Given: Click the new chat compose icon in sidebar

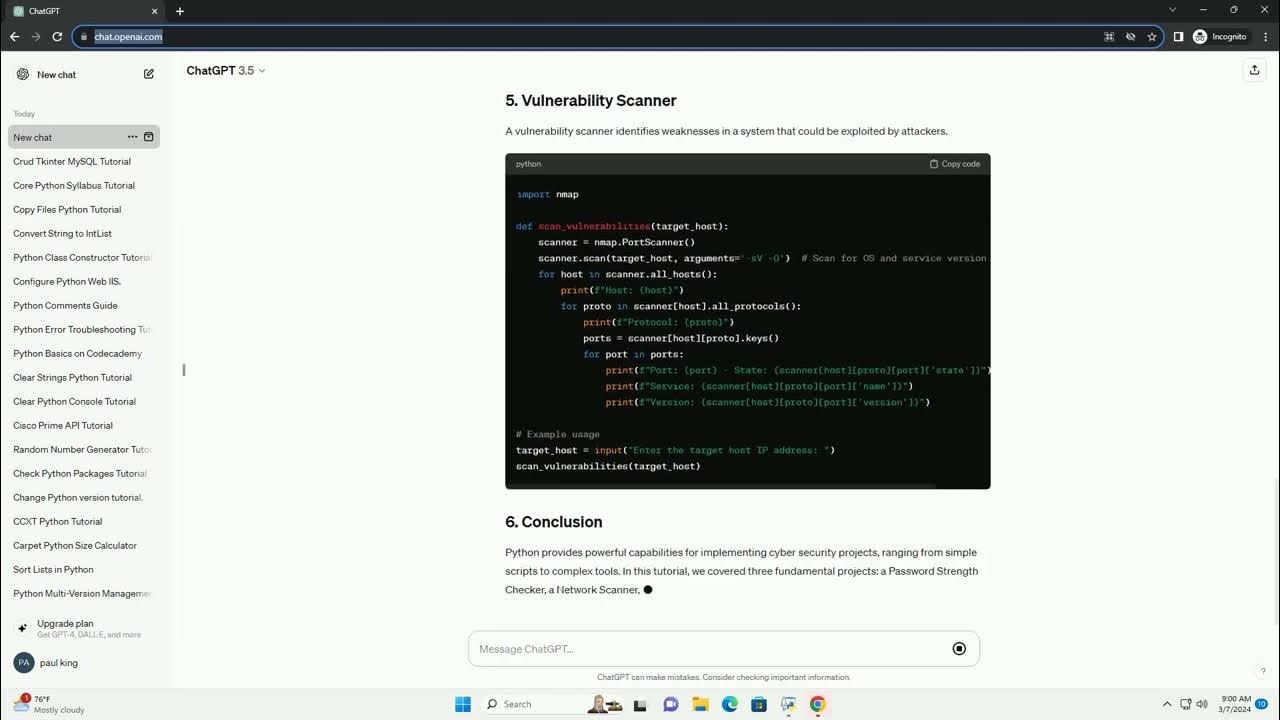Looking at the screenshot, I should click(x=149, y=74).
